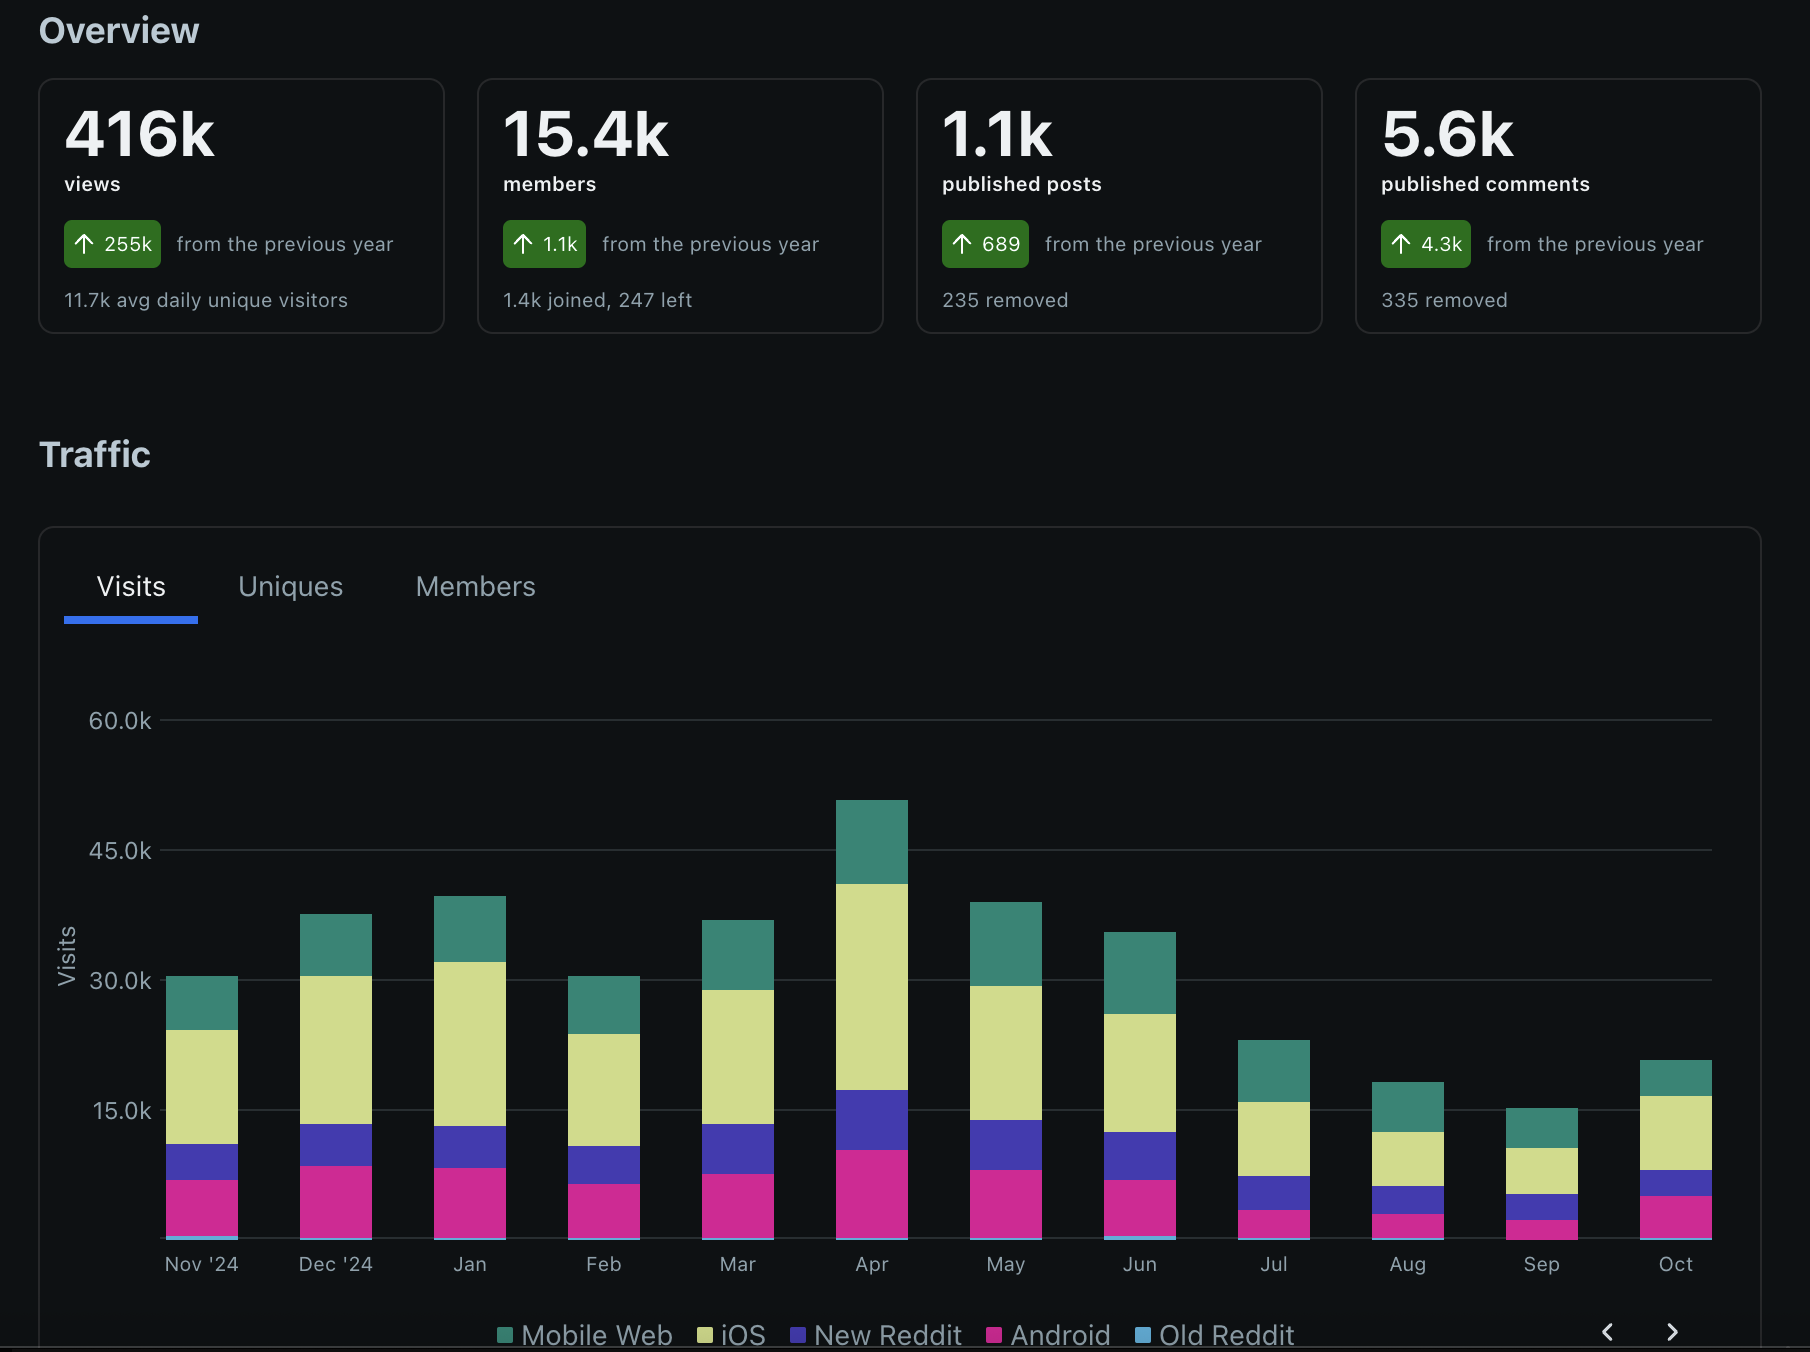The width and height of the screenshot is (1810, 1352).
Task: Open the Members traffic tab
Action: pos(475,587)
